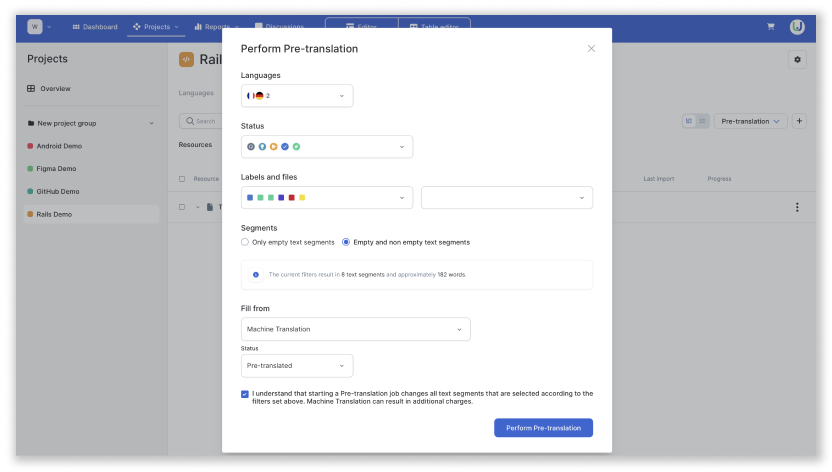Click the French flag icon
Screen dimensions: 832x472
(x=250, y=96)
